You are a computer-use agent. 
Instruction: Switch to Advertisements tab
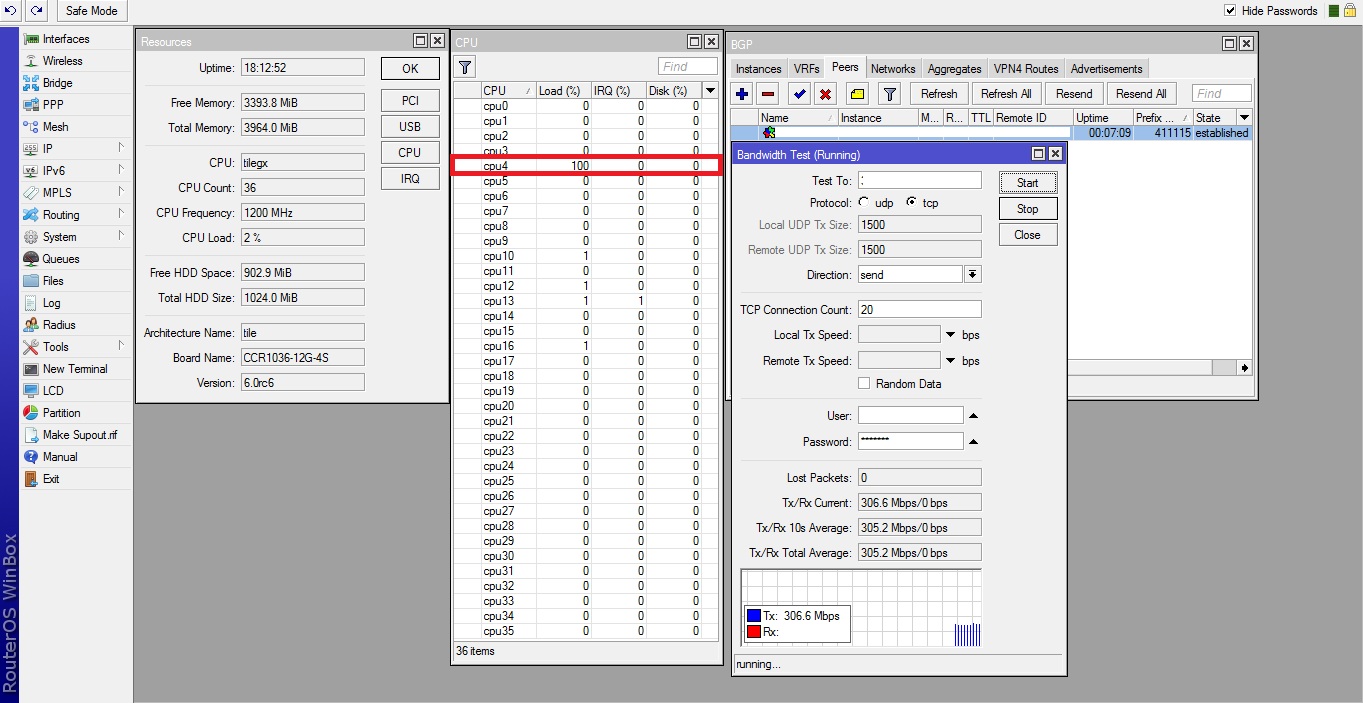(x=1106, y=69)
